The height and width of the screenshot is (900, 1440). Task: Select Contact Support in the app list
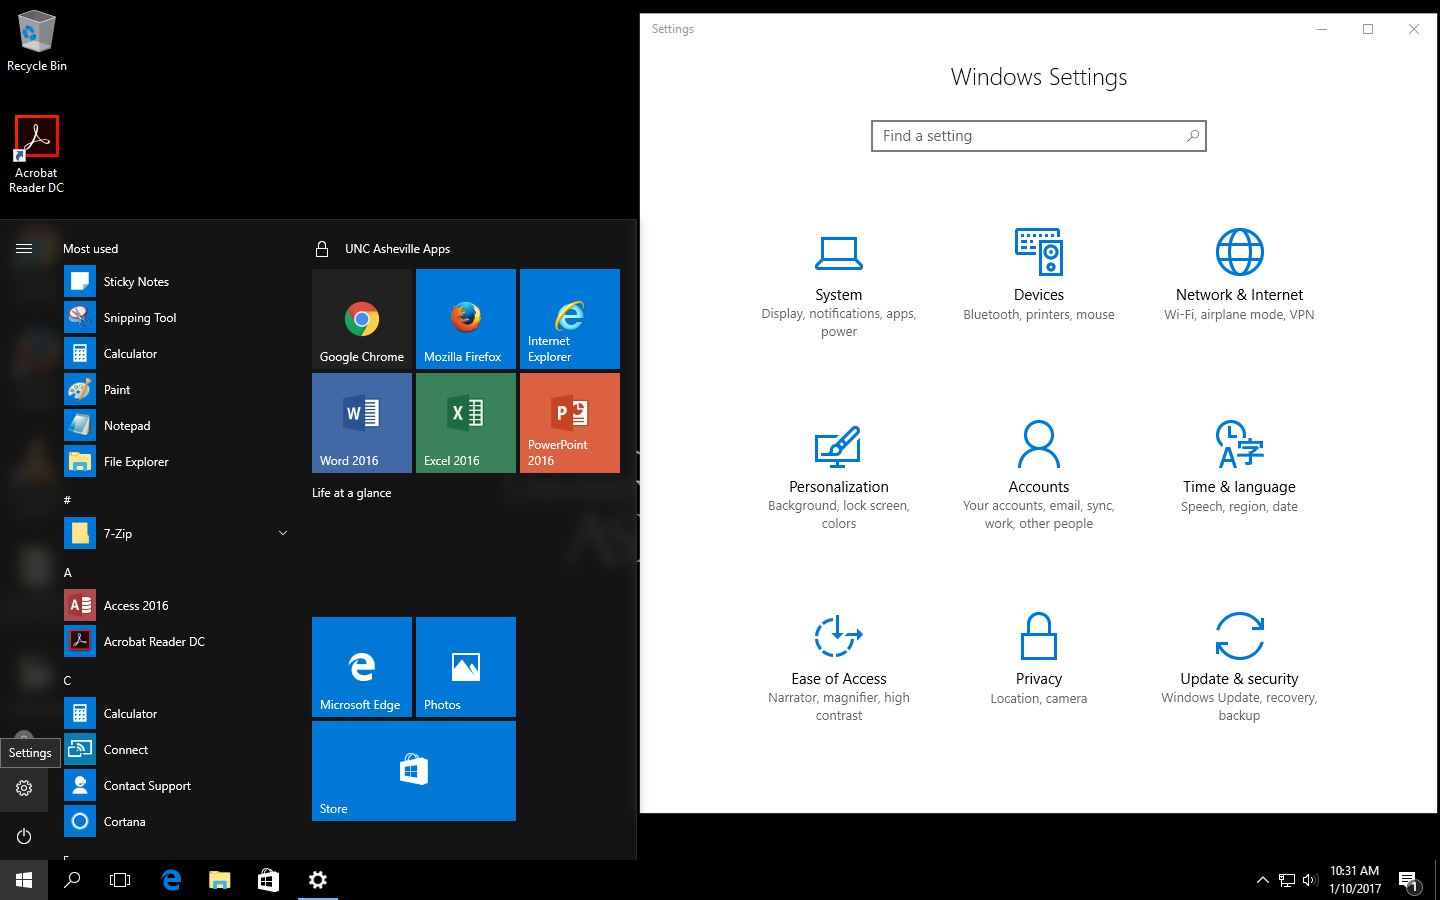(147, 786)
